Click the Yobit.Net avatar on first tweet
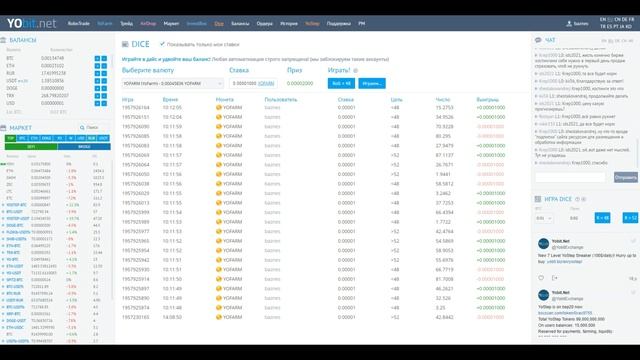This screenshot has width=640, height=360. pos(543,244)
